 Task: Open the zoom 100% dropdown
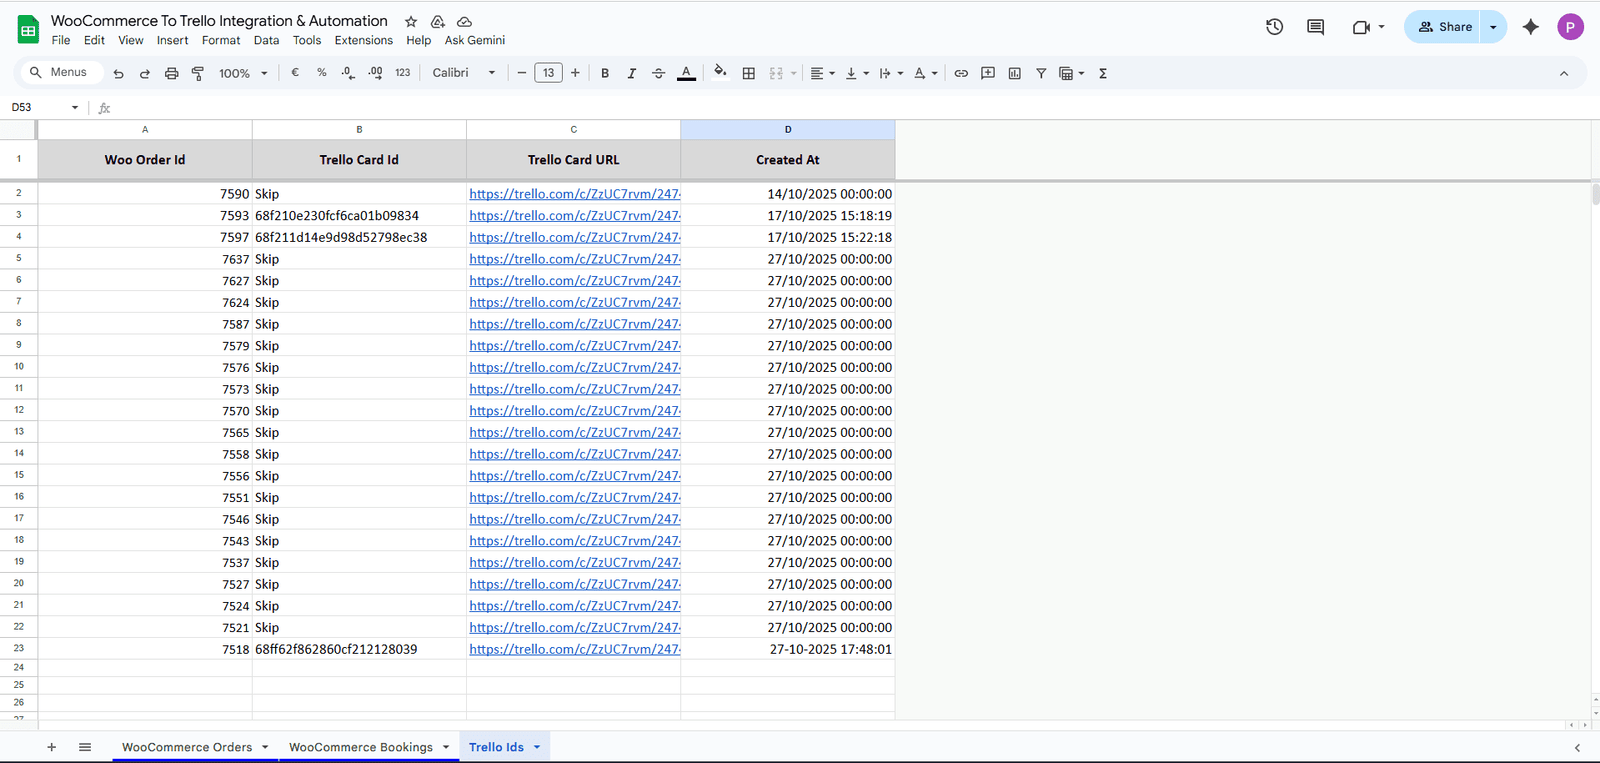(243, 73)
